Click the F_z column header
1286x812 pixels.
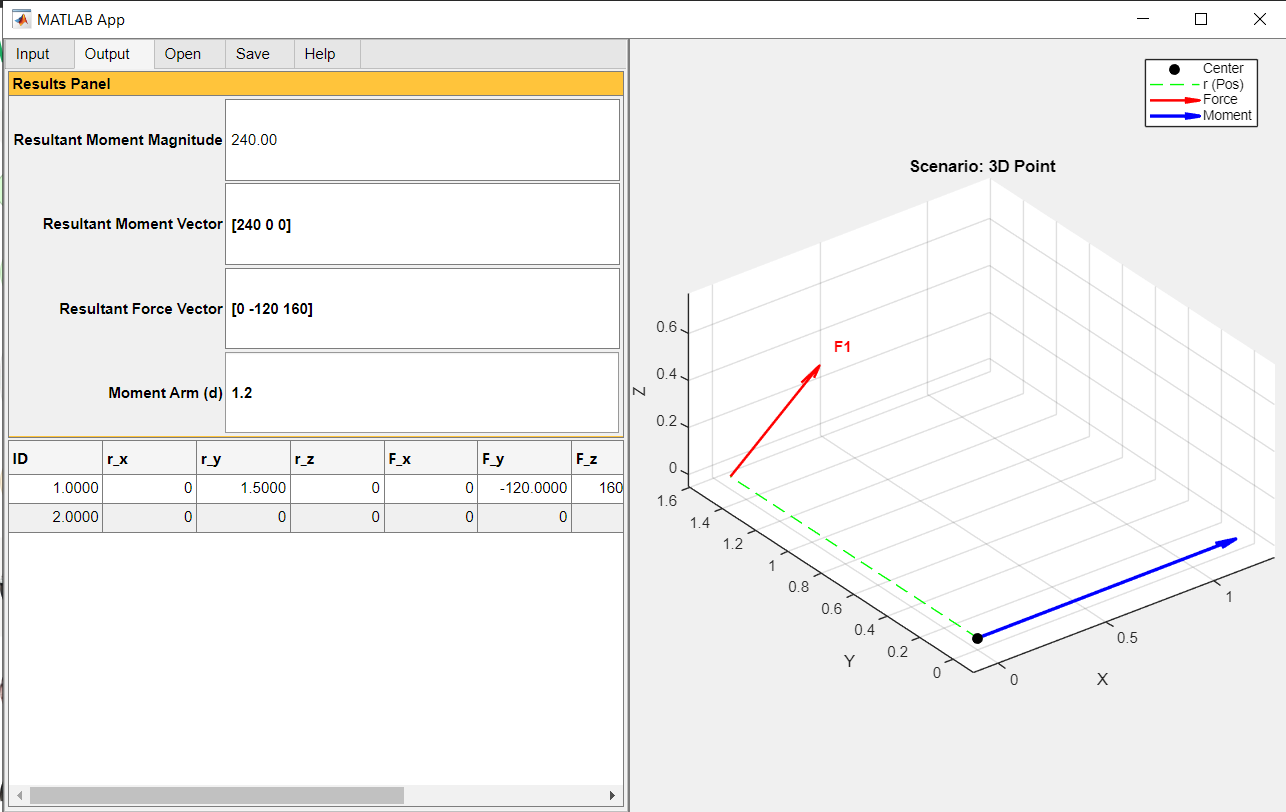click(598, 459)
